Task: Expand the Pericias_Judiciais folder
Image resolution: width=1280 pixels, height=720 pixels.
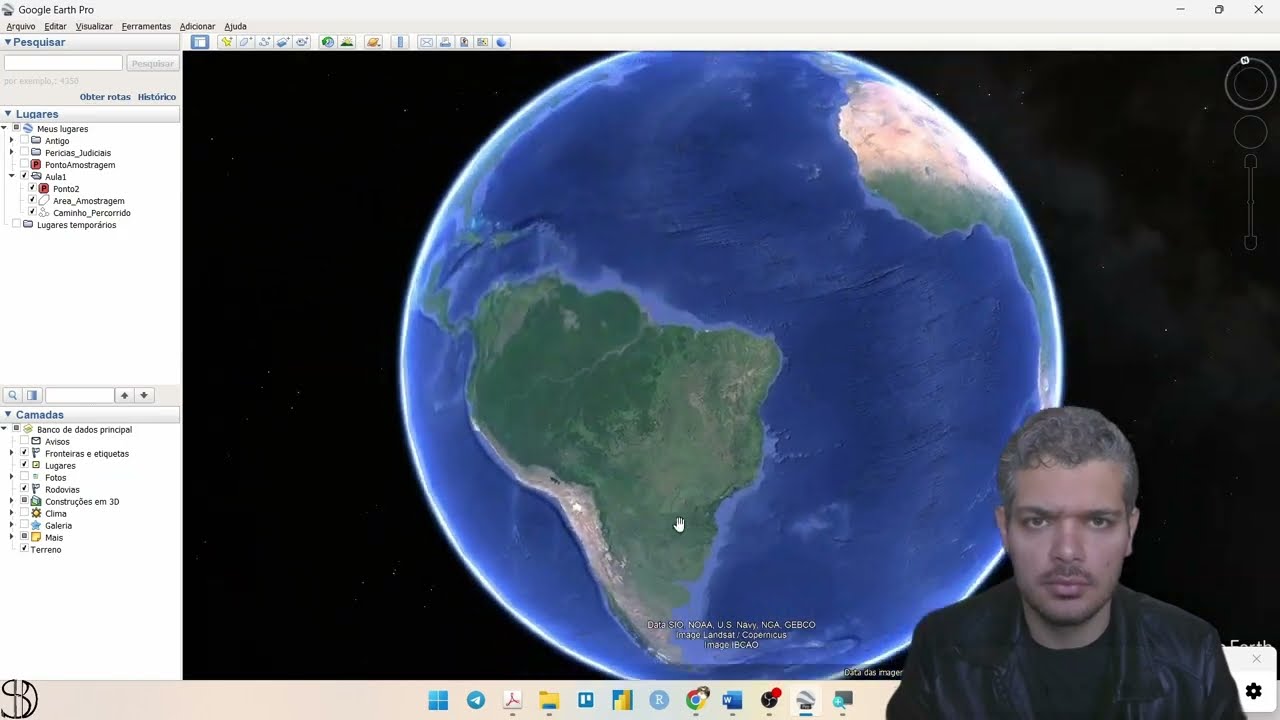Action: point(12,153)
